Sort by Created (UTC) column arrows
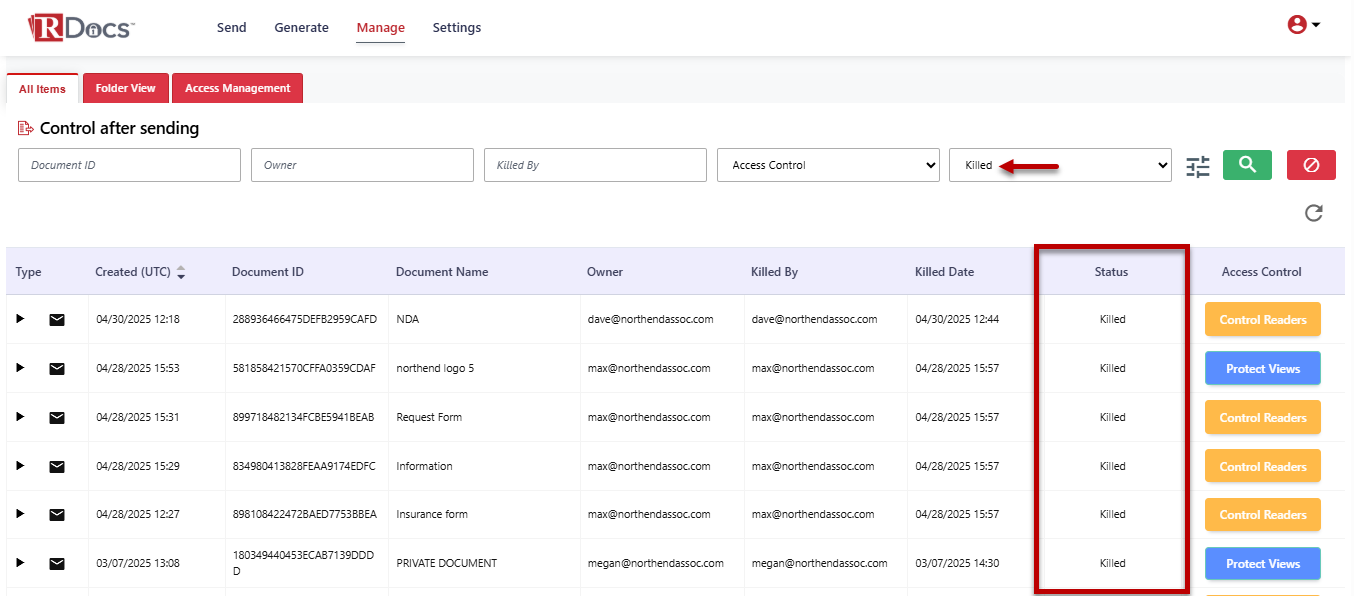The image size is (1354, 596). [x=181, y=272]
